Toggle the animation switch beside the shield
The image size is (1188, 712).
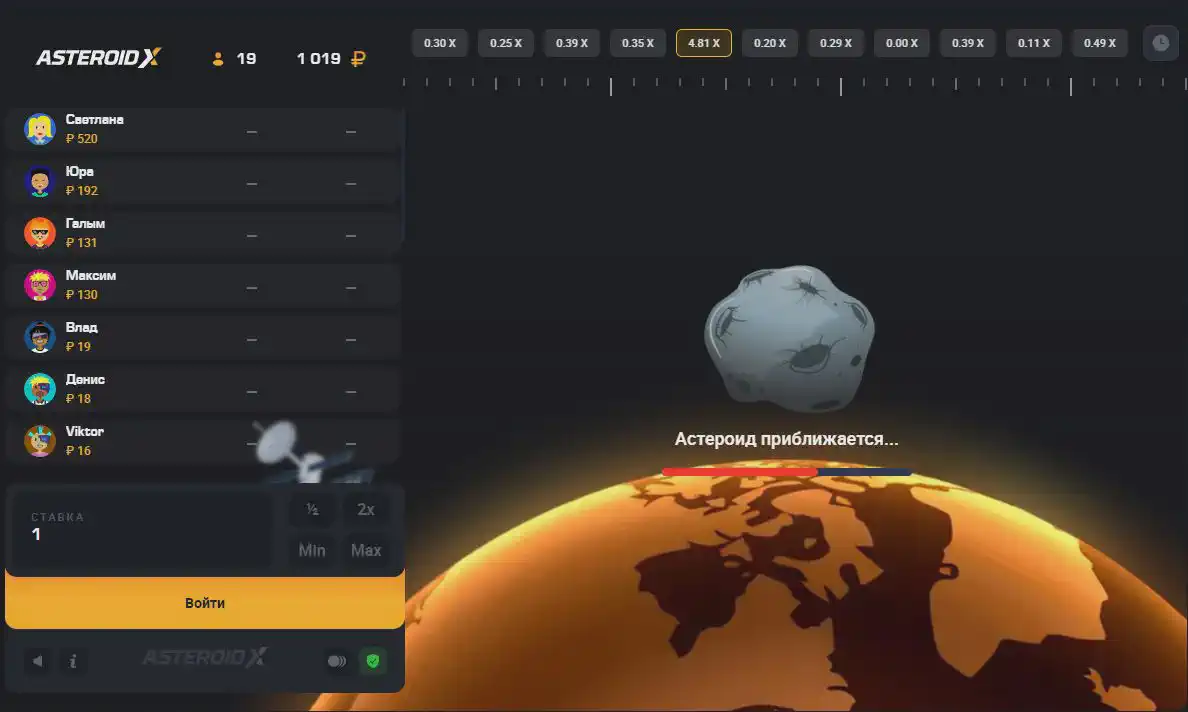pyautogui.click(x=337, y=661)
